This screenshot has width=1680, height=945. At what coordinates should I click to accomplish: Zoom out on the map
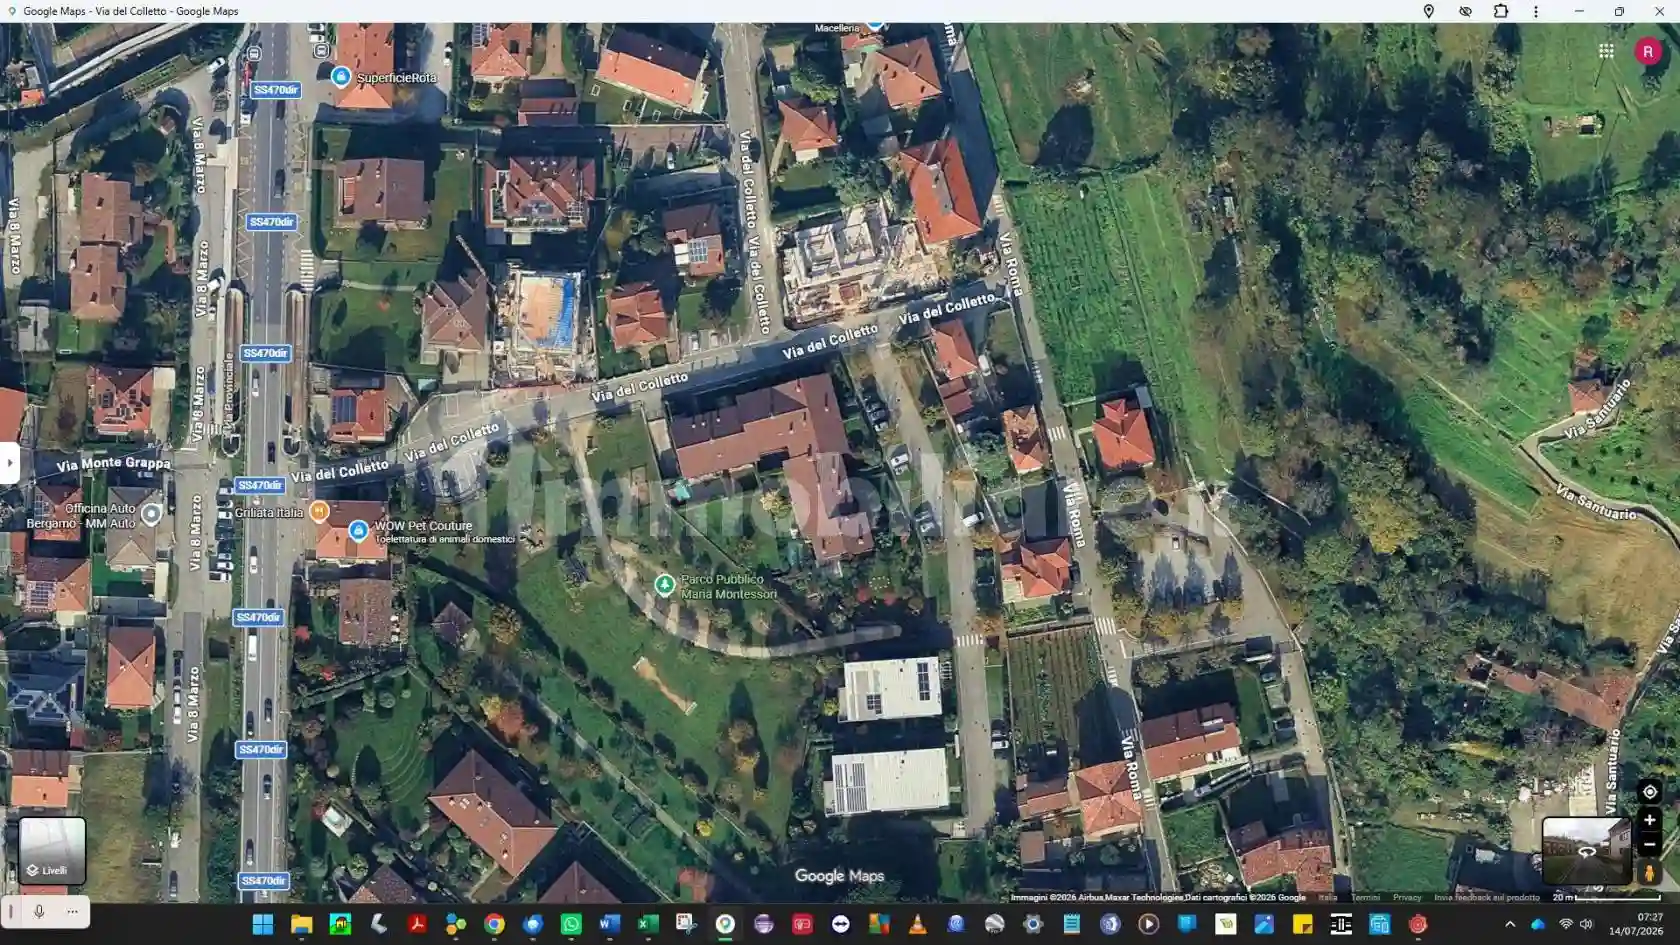(x=1649, y=844)
